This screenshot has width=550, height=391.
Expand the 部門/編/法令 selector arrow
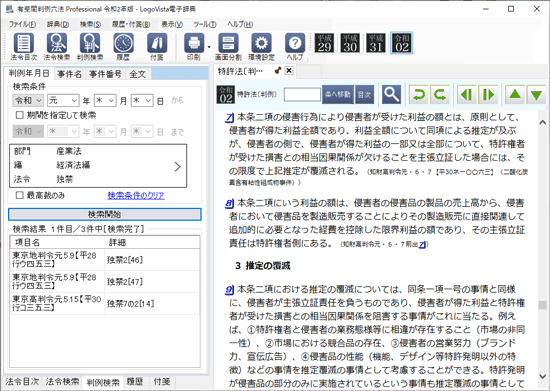tap(177, 167)
